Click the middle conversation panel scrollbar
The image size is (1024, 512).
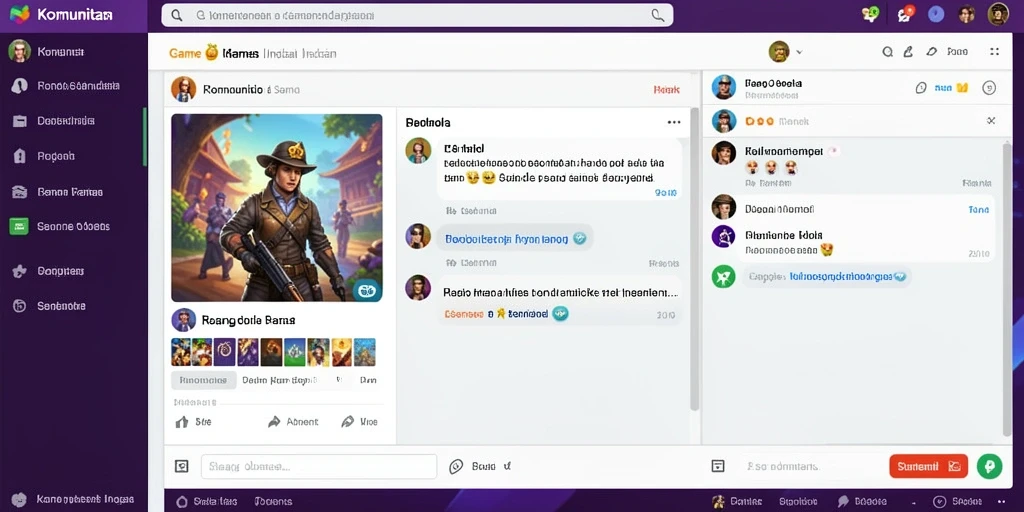pyautogui.click(x=694, y=259)
